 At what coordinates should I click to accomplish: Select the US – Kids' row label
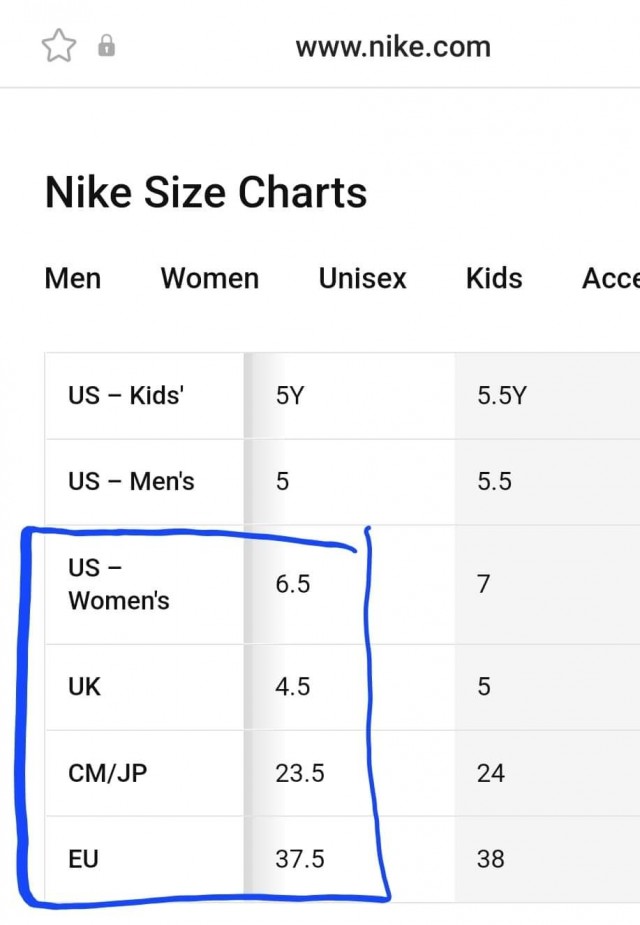tap(126, 395)
